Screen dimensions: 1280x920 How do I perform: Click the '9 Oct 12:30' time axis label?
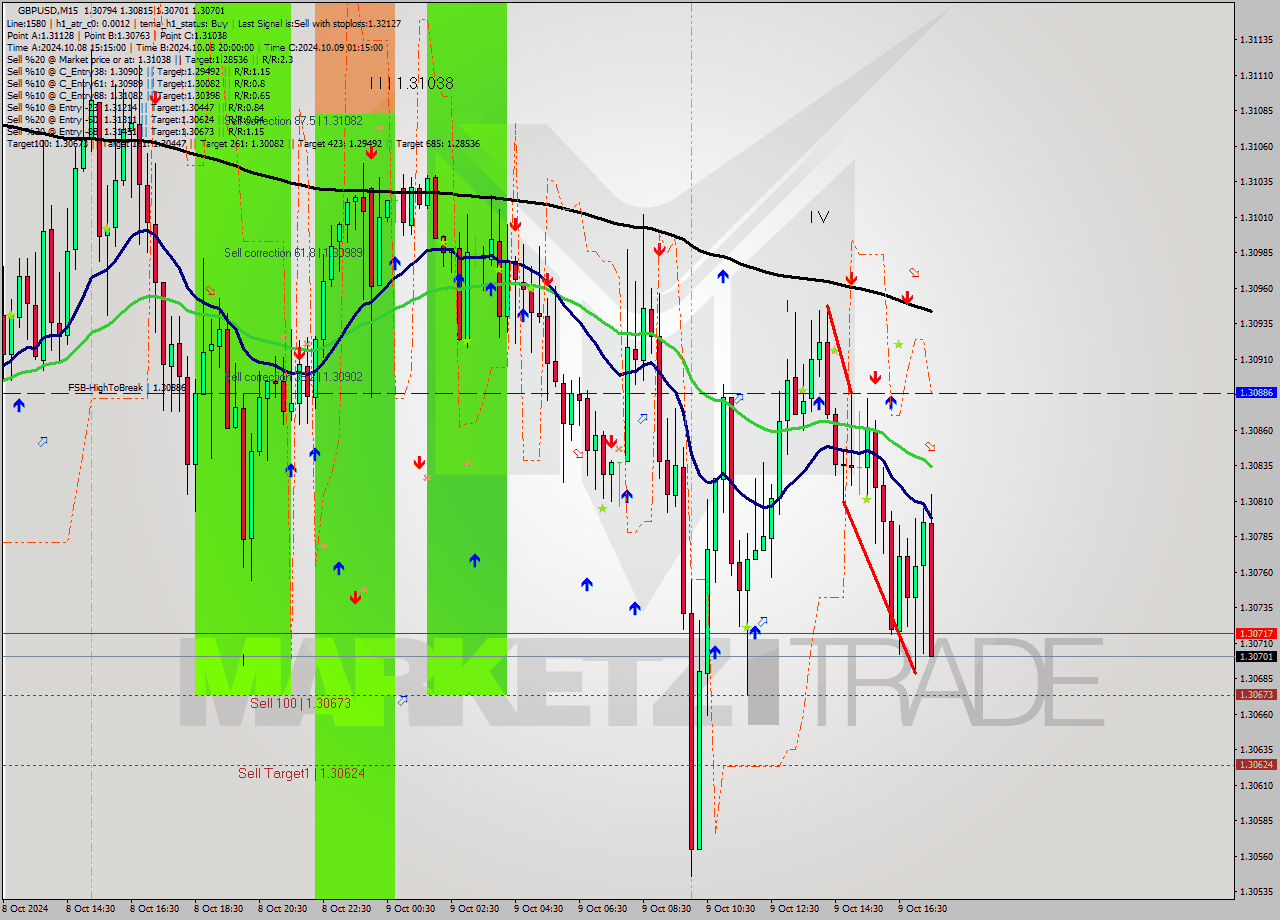tap(795, 909)
